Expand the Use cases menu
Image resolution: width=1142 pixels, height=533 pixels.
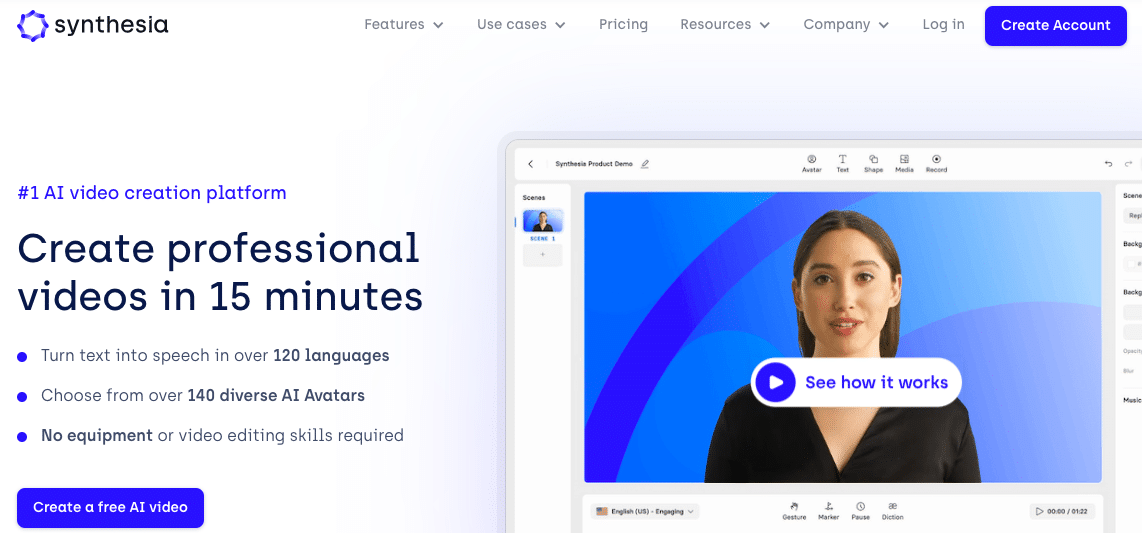point(521,25)
